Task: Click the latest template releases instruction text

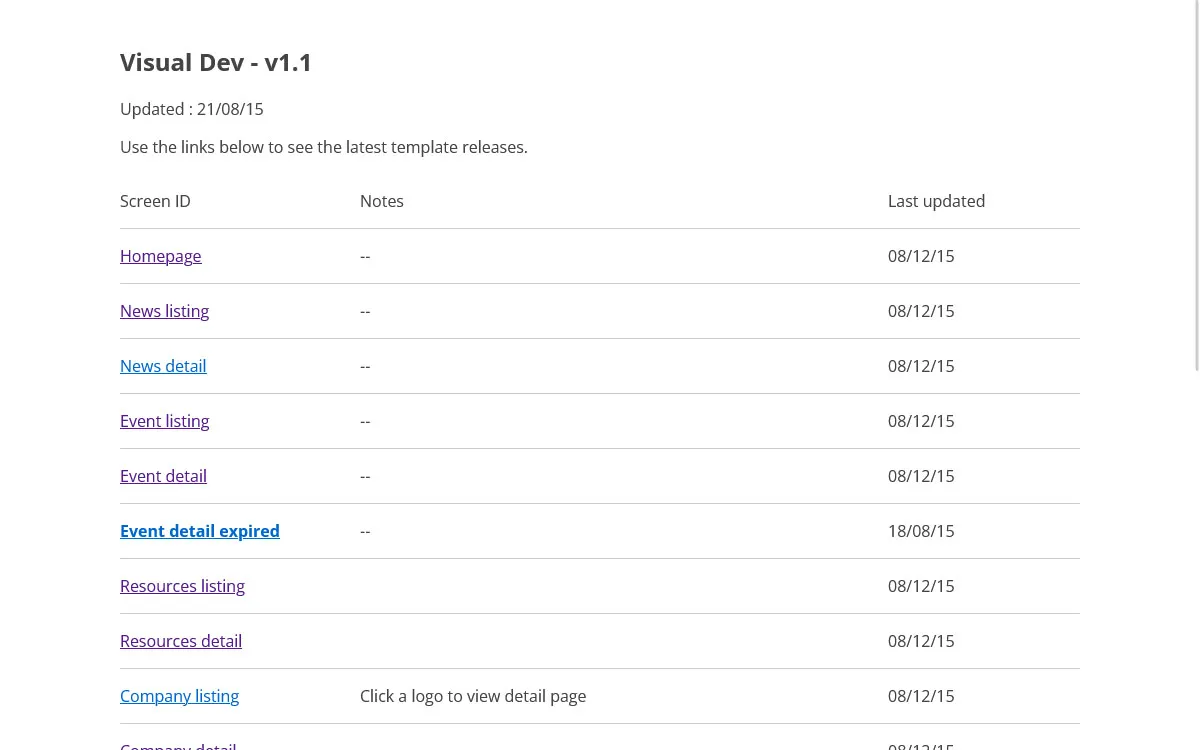Action: [x=324, y=147]
